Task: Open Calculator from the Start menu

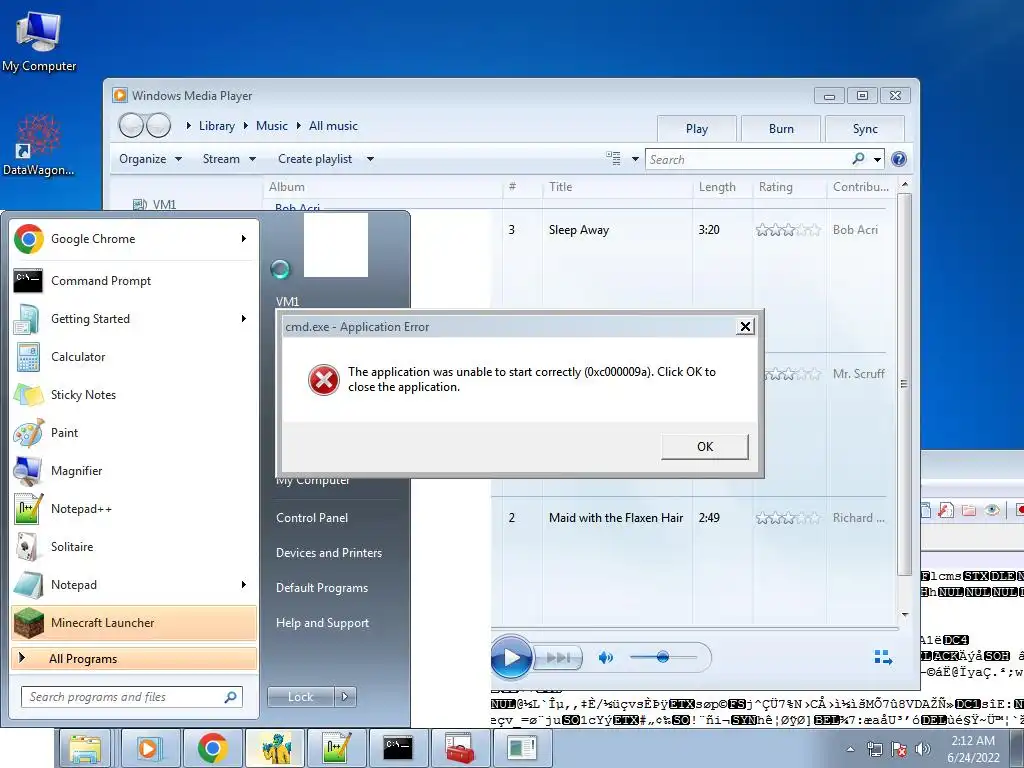Action: (133, 357)
